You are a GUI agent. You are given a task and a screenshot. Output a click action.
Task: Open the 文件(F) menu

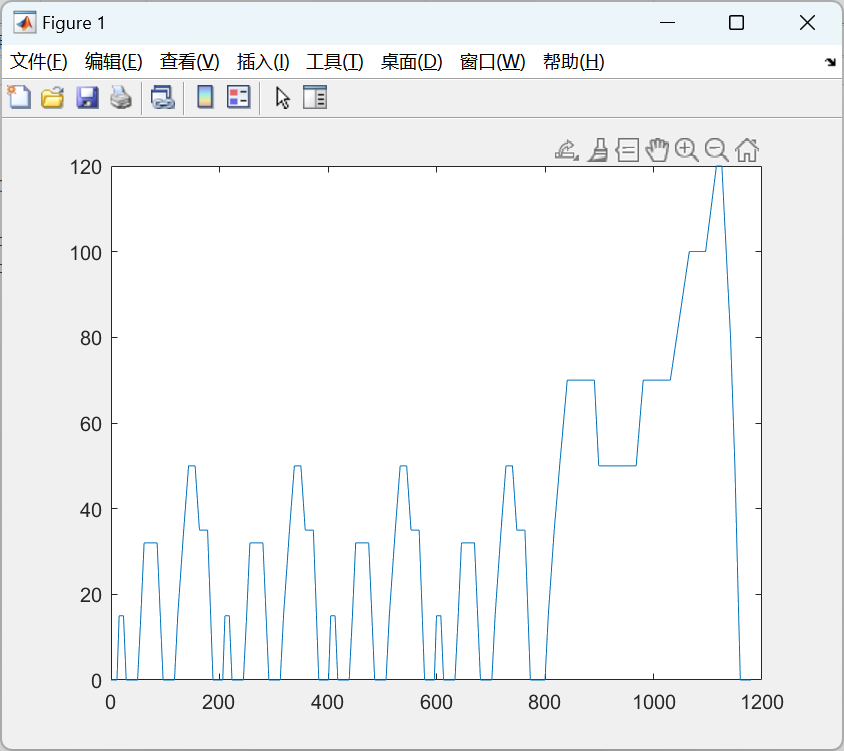pos(39,62)
